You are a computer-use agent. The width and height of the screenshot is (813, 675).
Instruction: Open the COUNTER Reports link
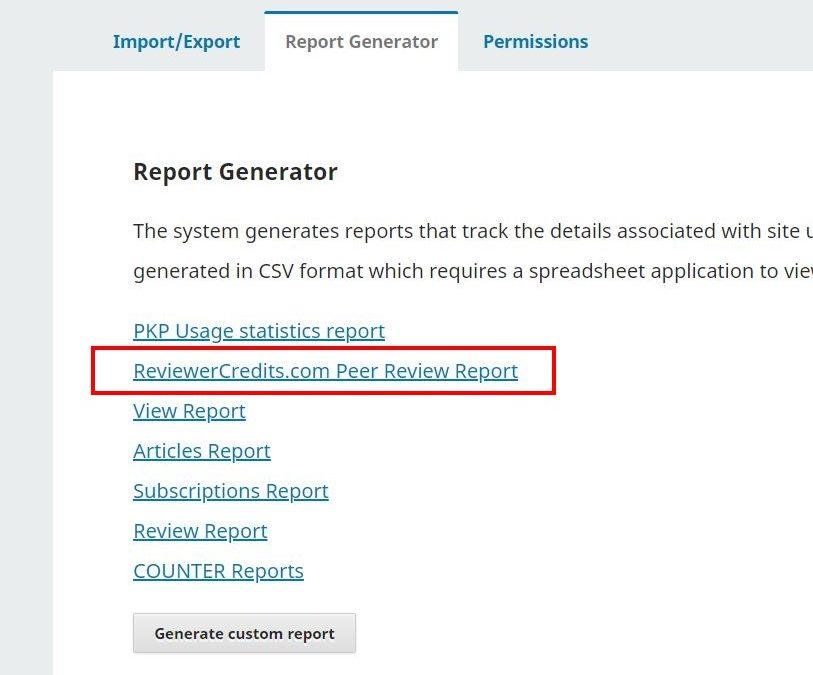(218, 571)
